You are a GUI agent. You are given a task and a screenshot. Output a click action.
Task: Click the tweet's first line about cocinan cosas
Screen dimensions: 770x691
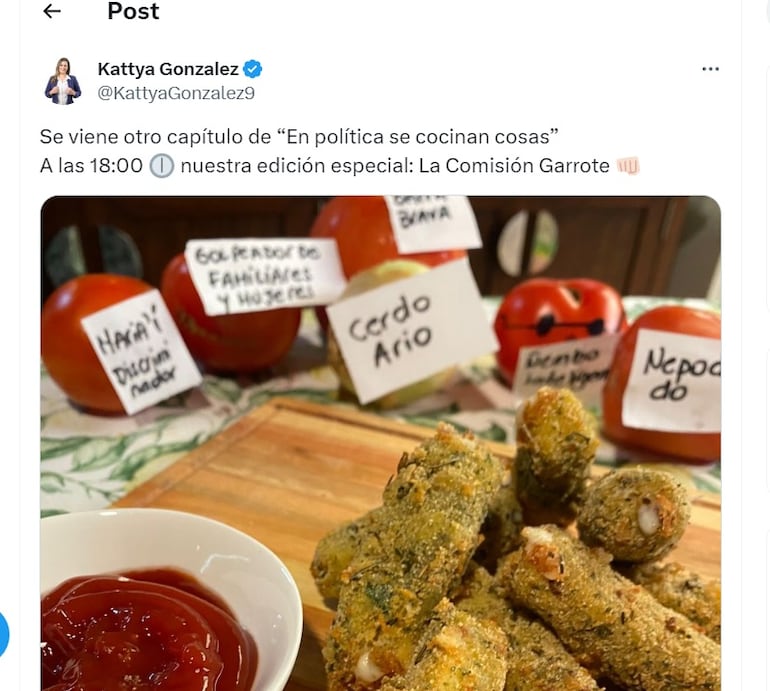click(299, 137)
